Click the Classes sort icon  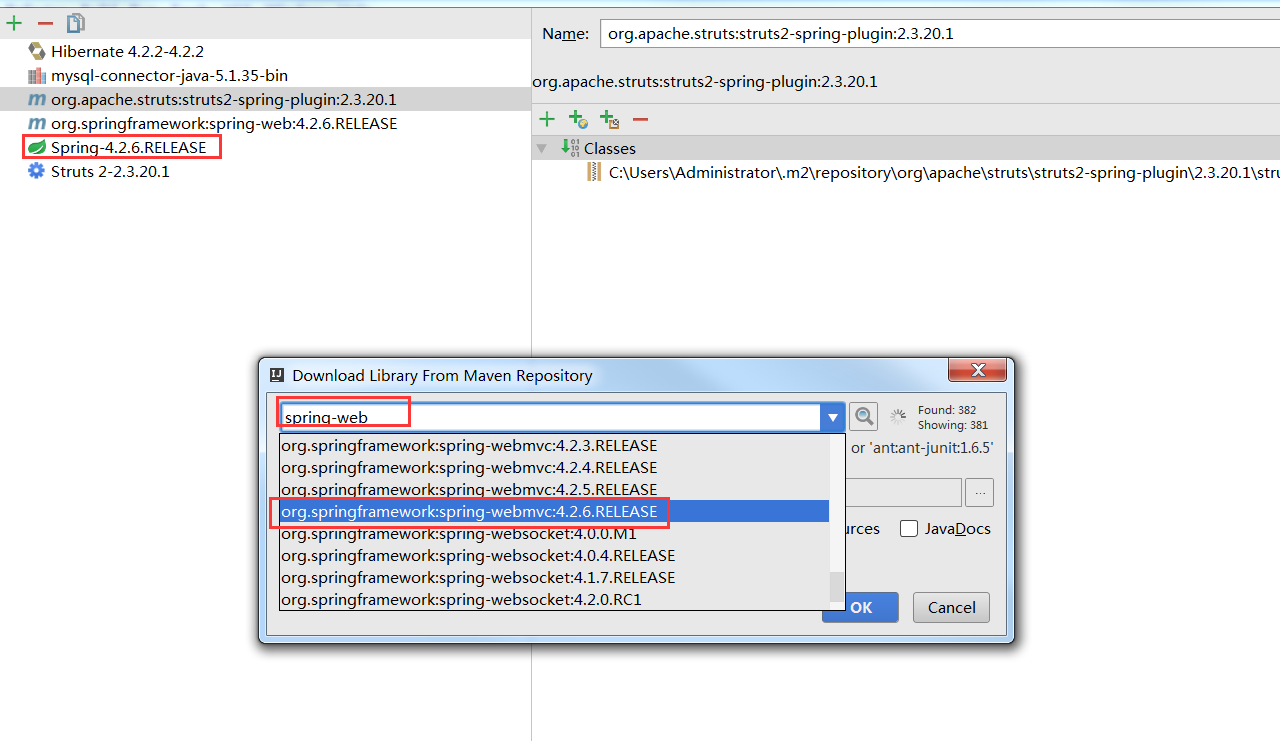(x=570, y=148)
